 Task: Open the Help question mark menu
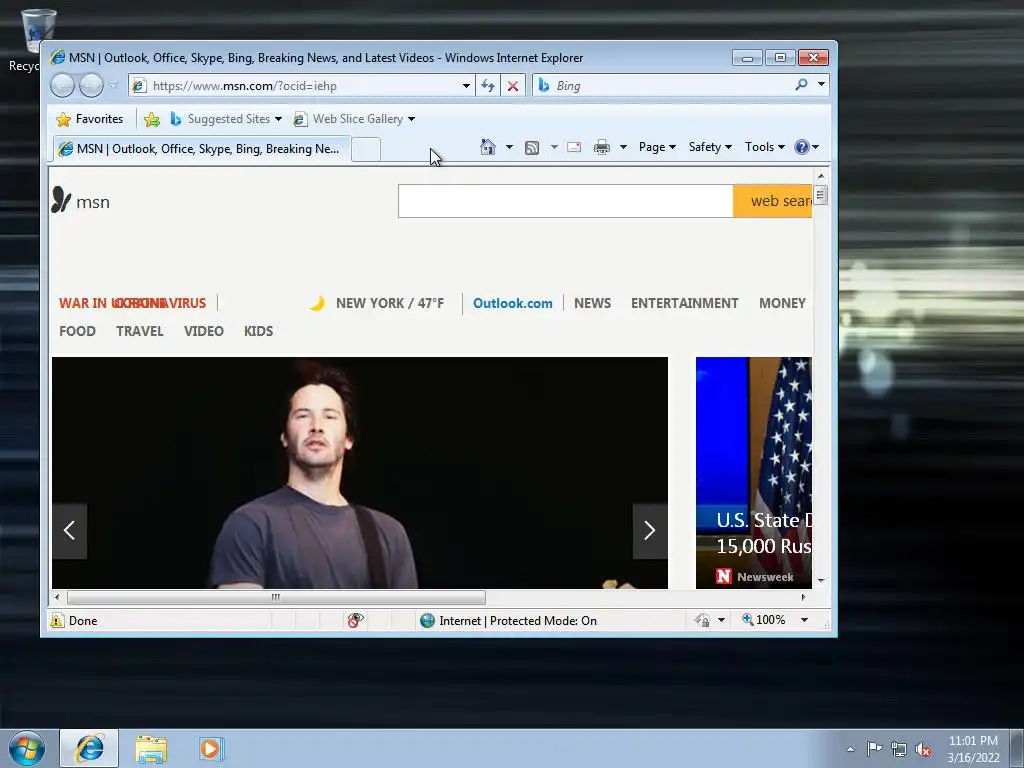tap(807, 147)
